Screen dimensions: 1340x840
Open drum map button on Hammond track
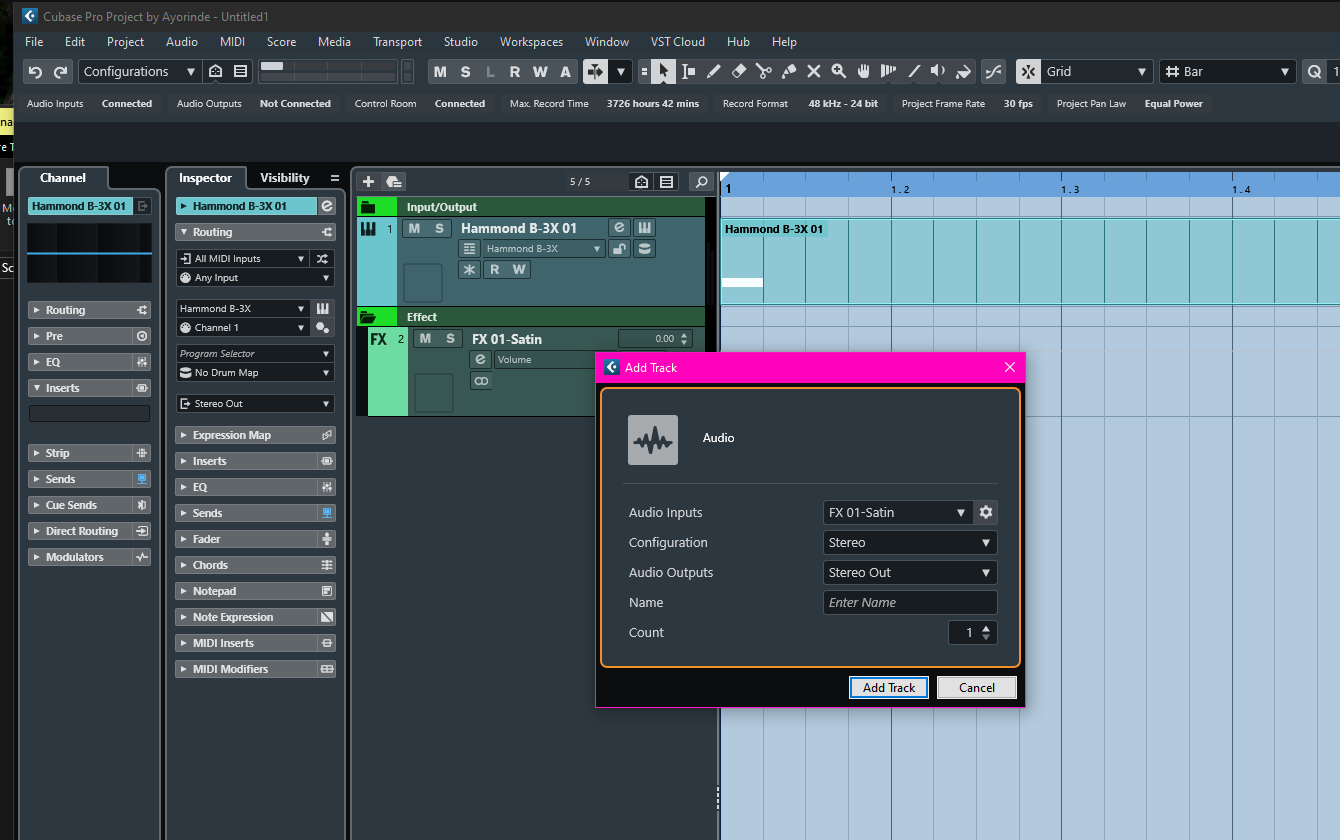645,249
